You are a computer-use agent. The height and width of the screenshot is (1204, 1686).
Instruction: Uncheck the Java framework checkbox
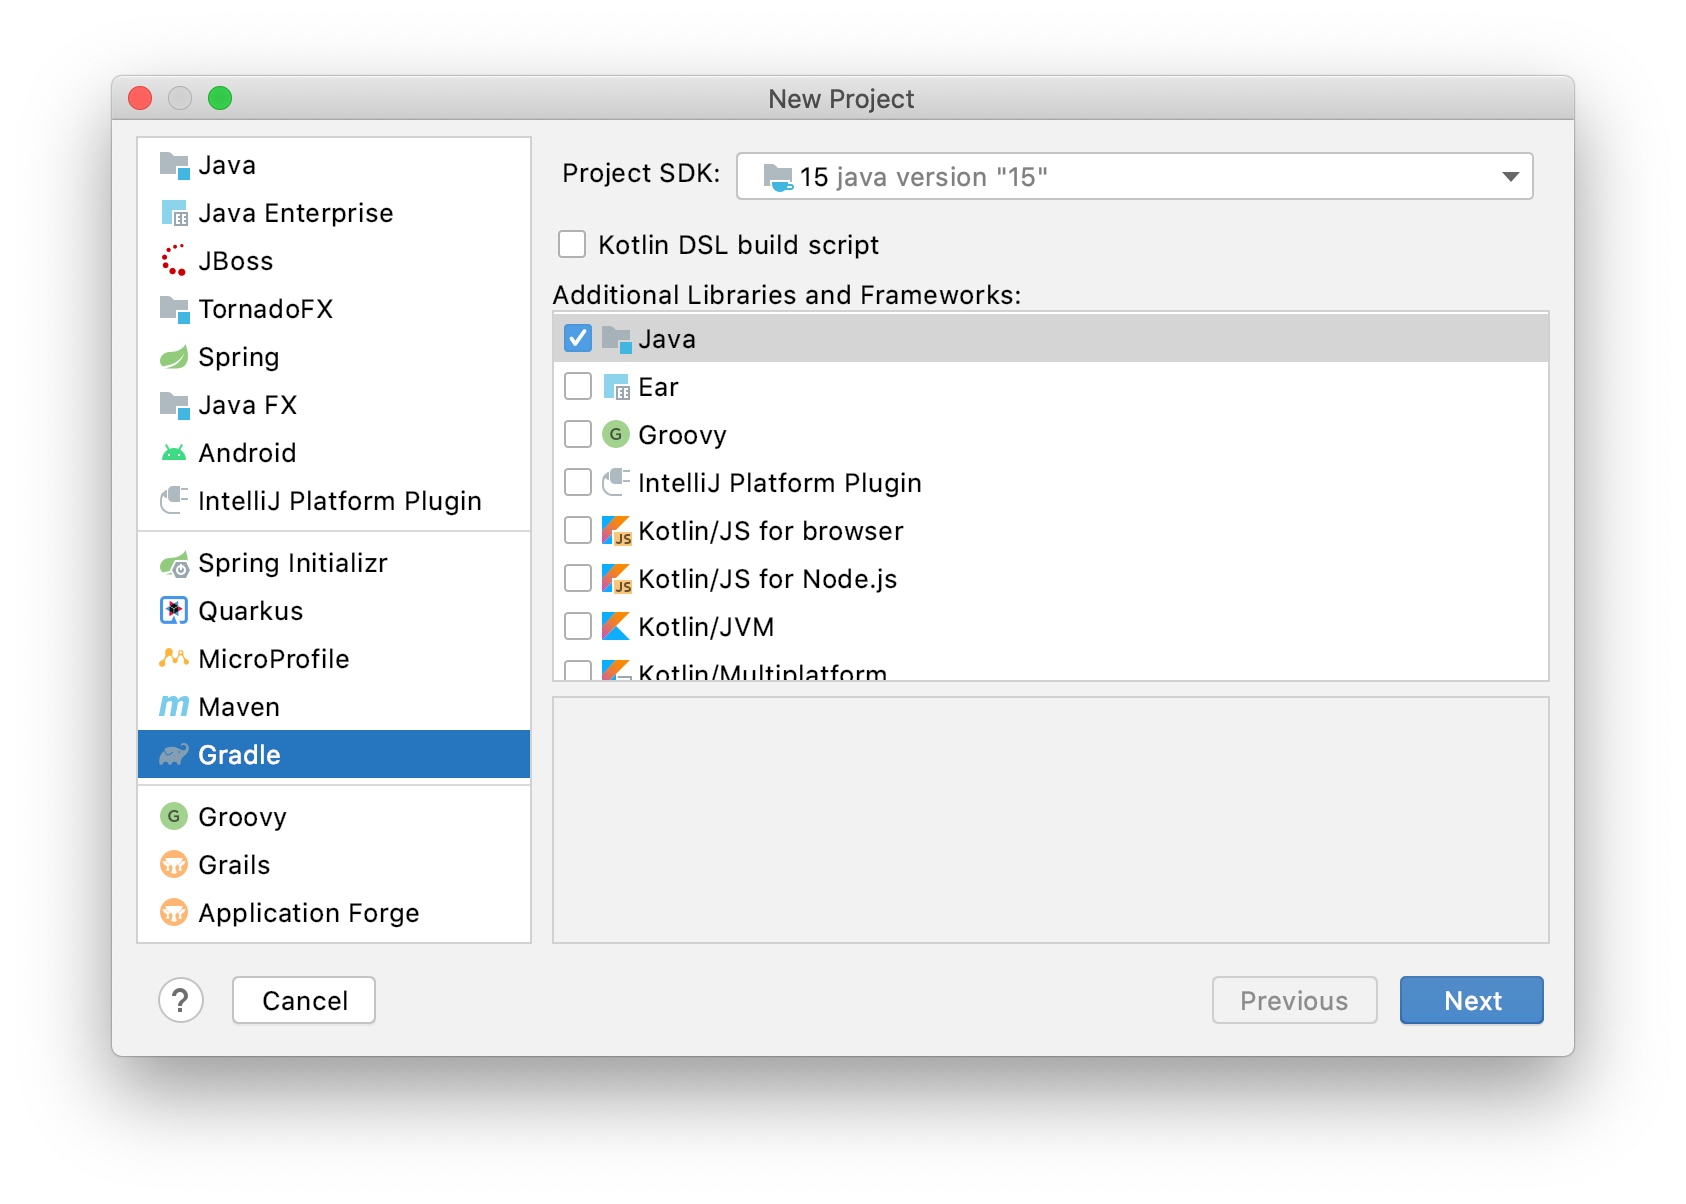tap(578, 339)
